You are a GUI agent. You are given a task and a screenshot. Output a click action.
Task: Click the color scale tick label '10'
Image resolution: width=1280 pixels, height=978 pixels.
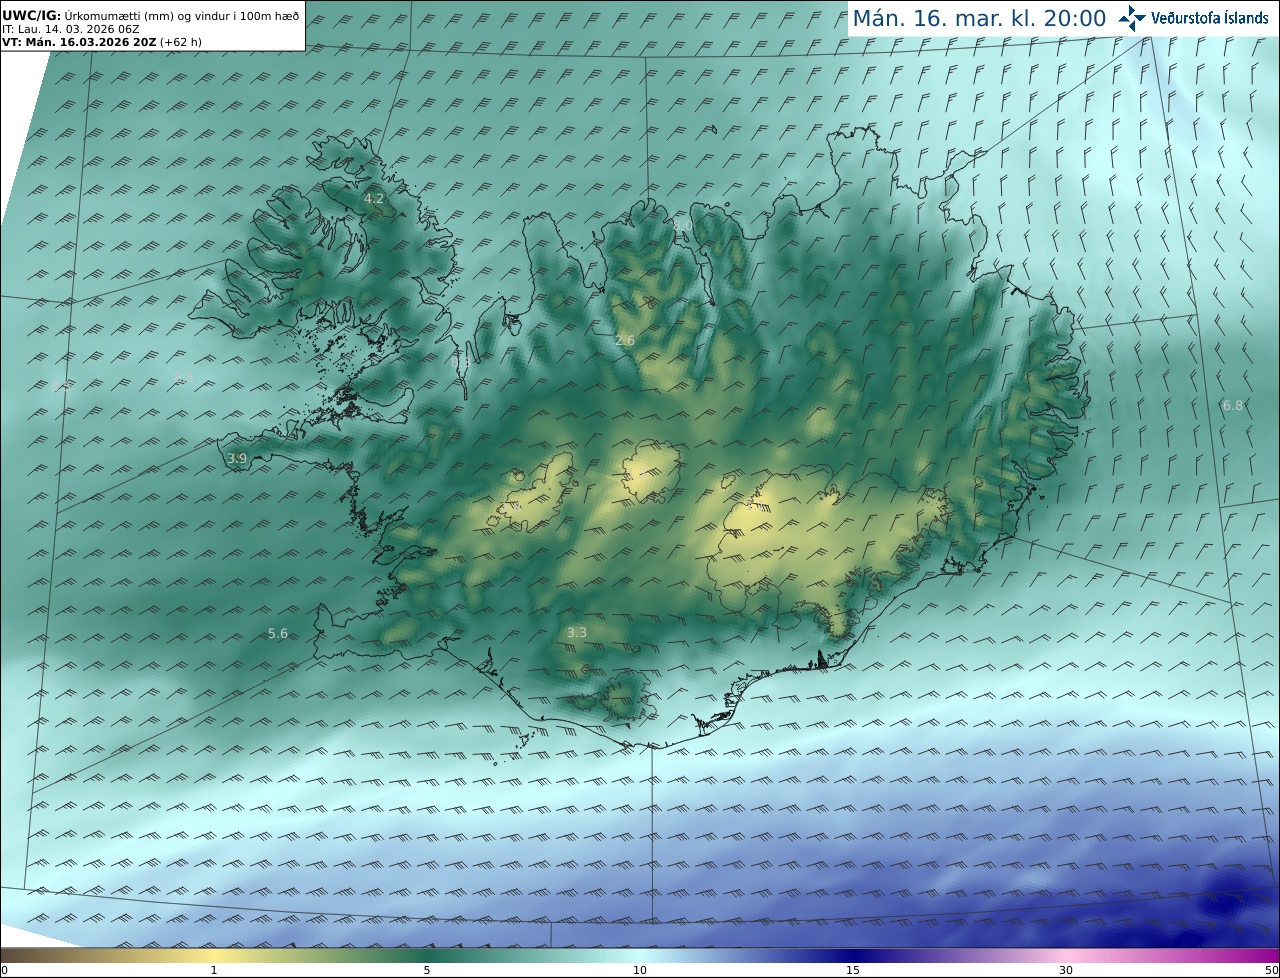[x=640, y=970]
